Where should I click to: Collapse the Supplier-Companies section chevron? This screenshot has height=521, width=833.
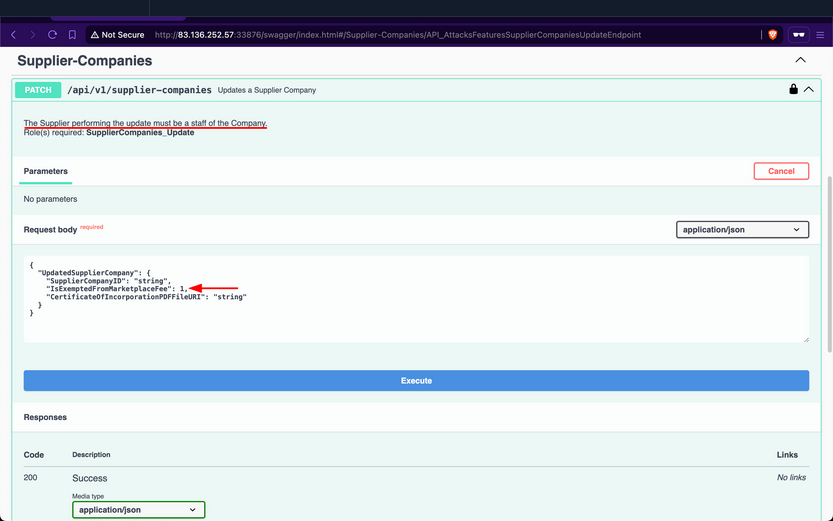click(x=801, y=60)
